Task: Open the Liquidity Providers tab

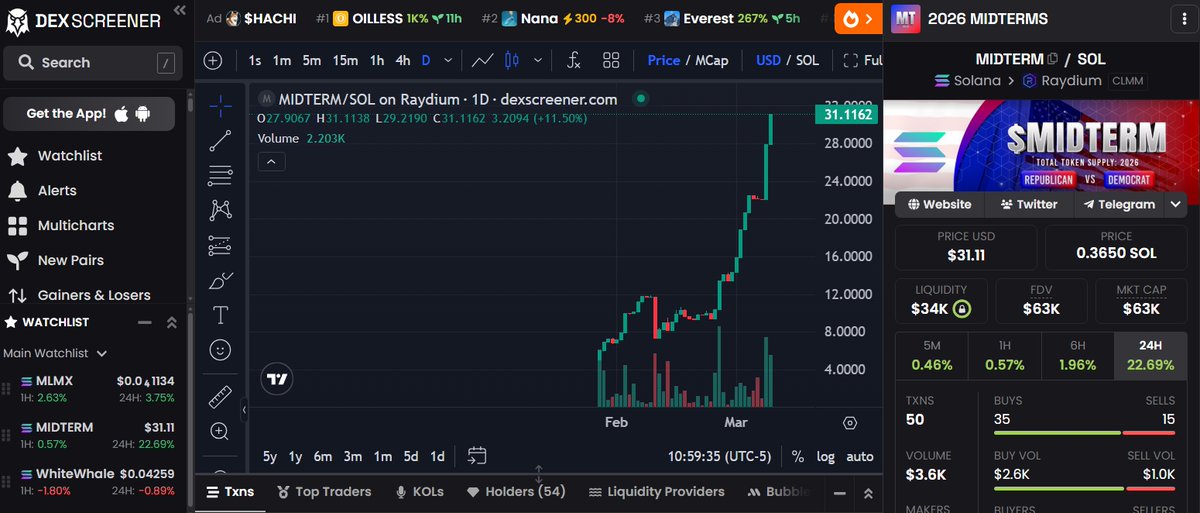Action: pyautogui.click(x=656, y=491)
